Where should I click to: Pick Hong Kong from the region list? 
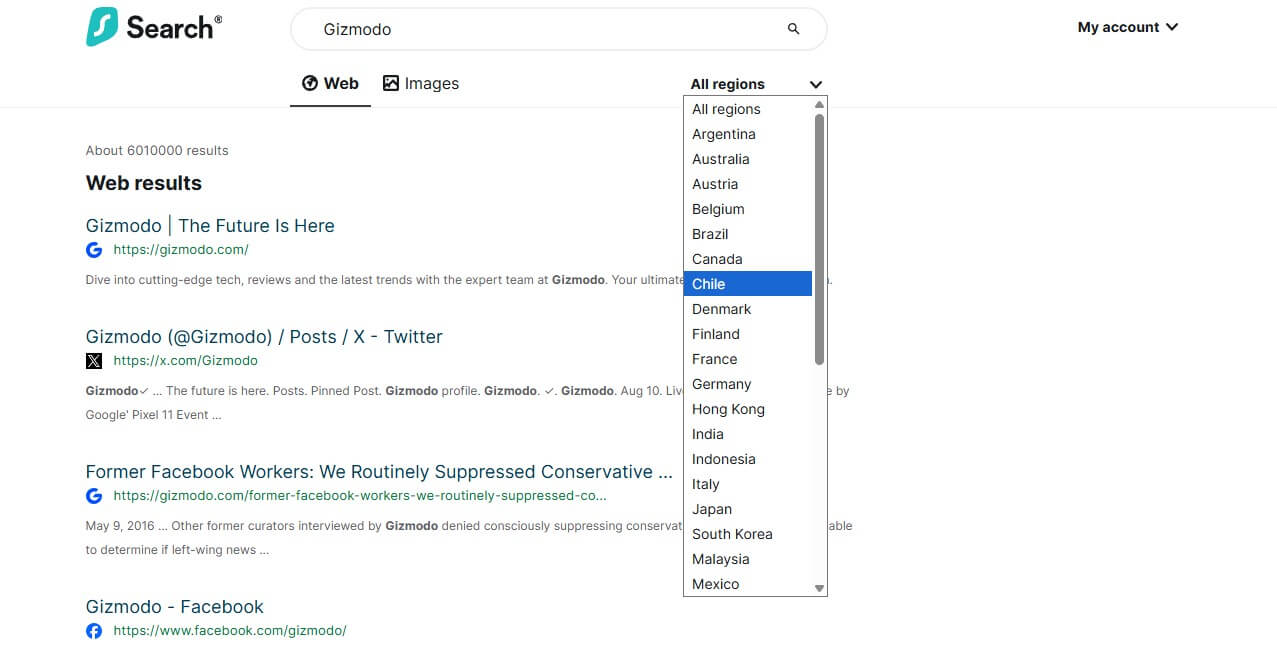pos(748,409)
